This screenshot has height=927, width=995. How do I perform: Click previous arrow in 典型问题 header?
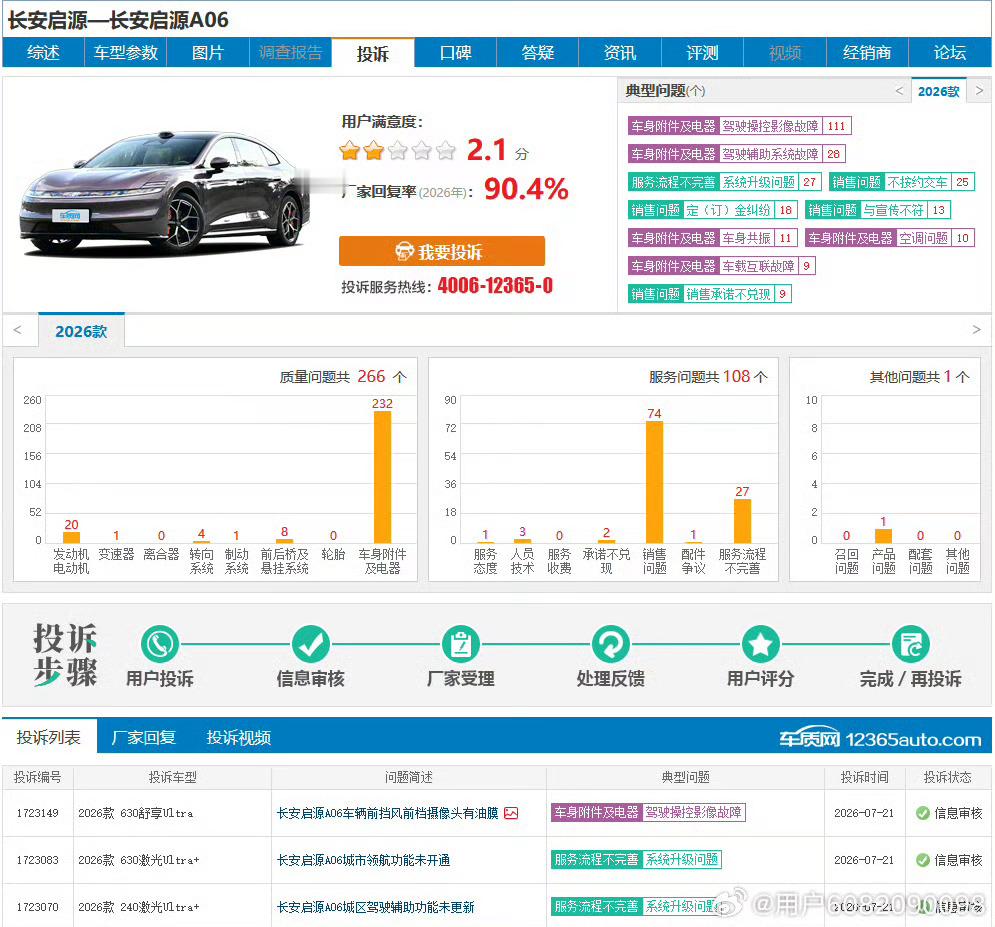(x=899, y=91)
